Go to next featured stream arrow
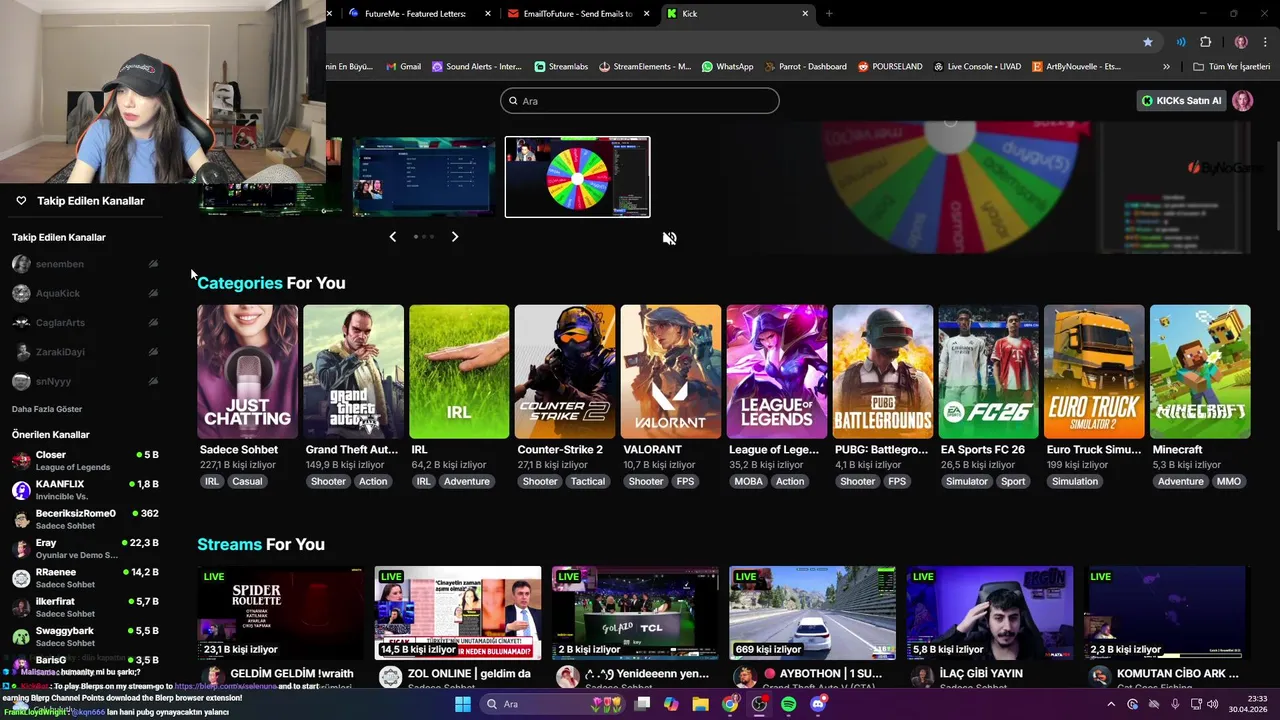This screenshot has height=720, width=1280. point(455,237)
